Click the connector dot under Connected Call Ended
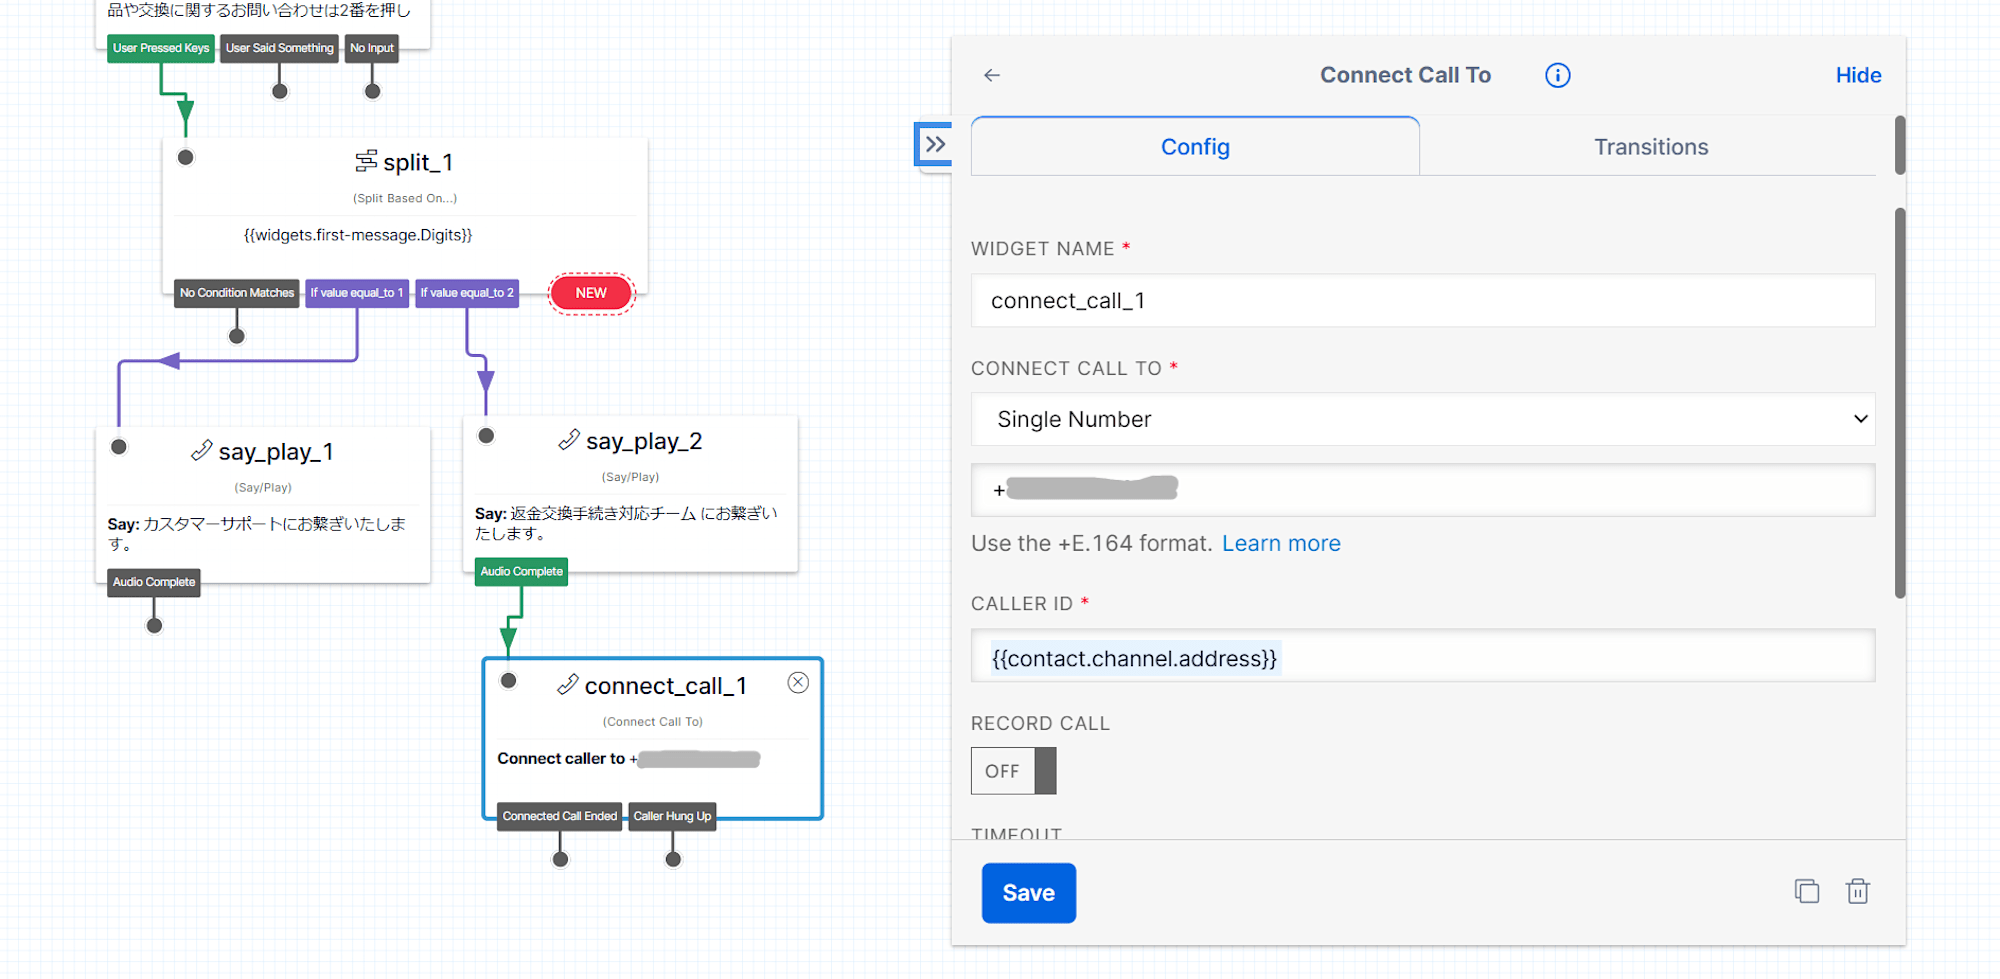This screenshot has width=2000, height=979. (560, 859)
